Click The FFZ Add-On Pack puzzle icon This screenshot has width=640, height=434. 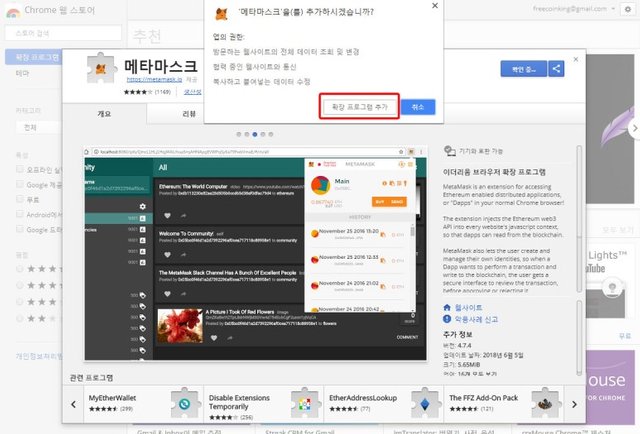tap(546, 403)
